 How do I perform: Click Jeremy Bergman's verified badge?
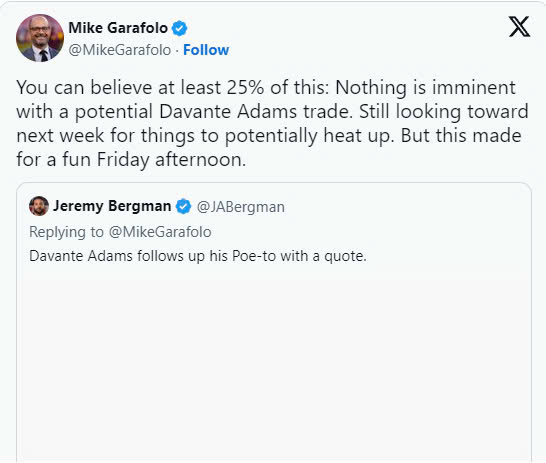pos(183,206)
